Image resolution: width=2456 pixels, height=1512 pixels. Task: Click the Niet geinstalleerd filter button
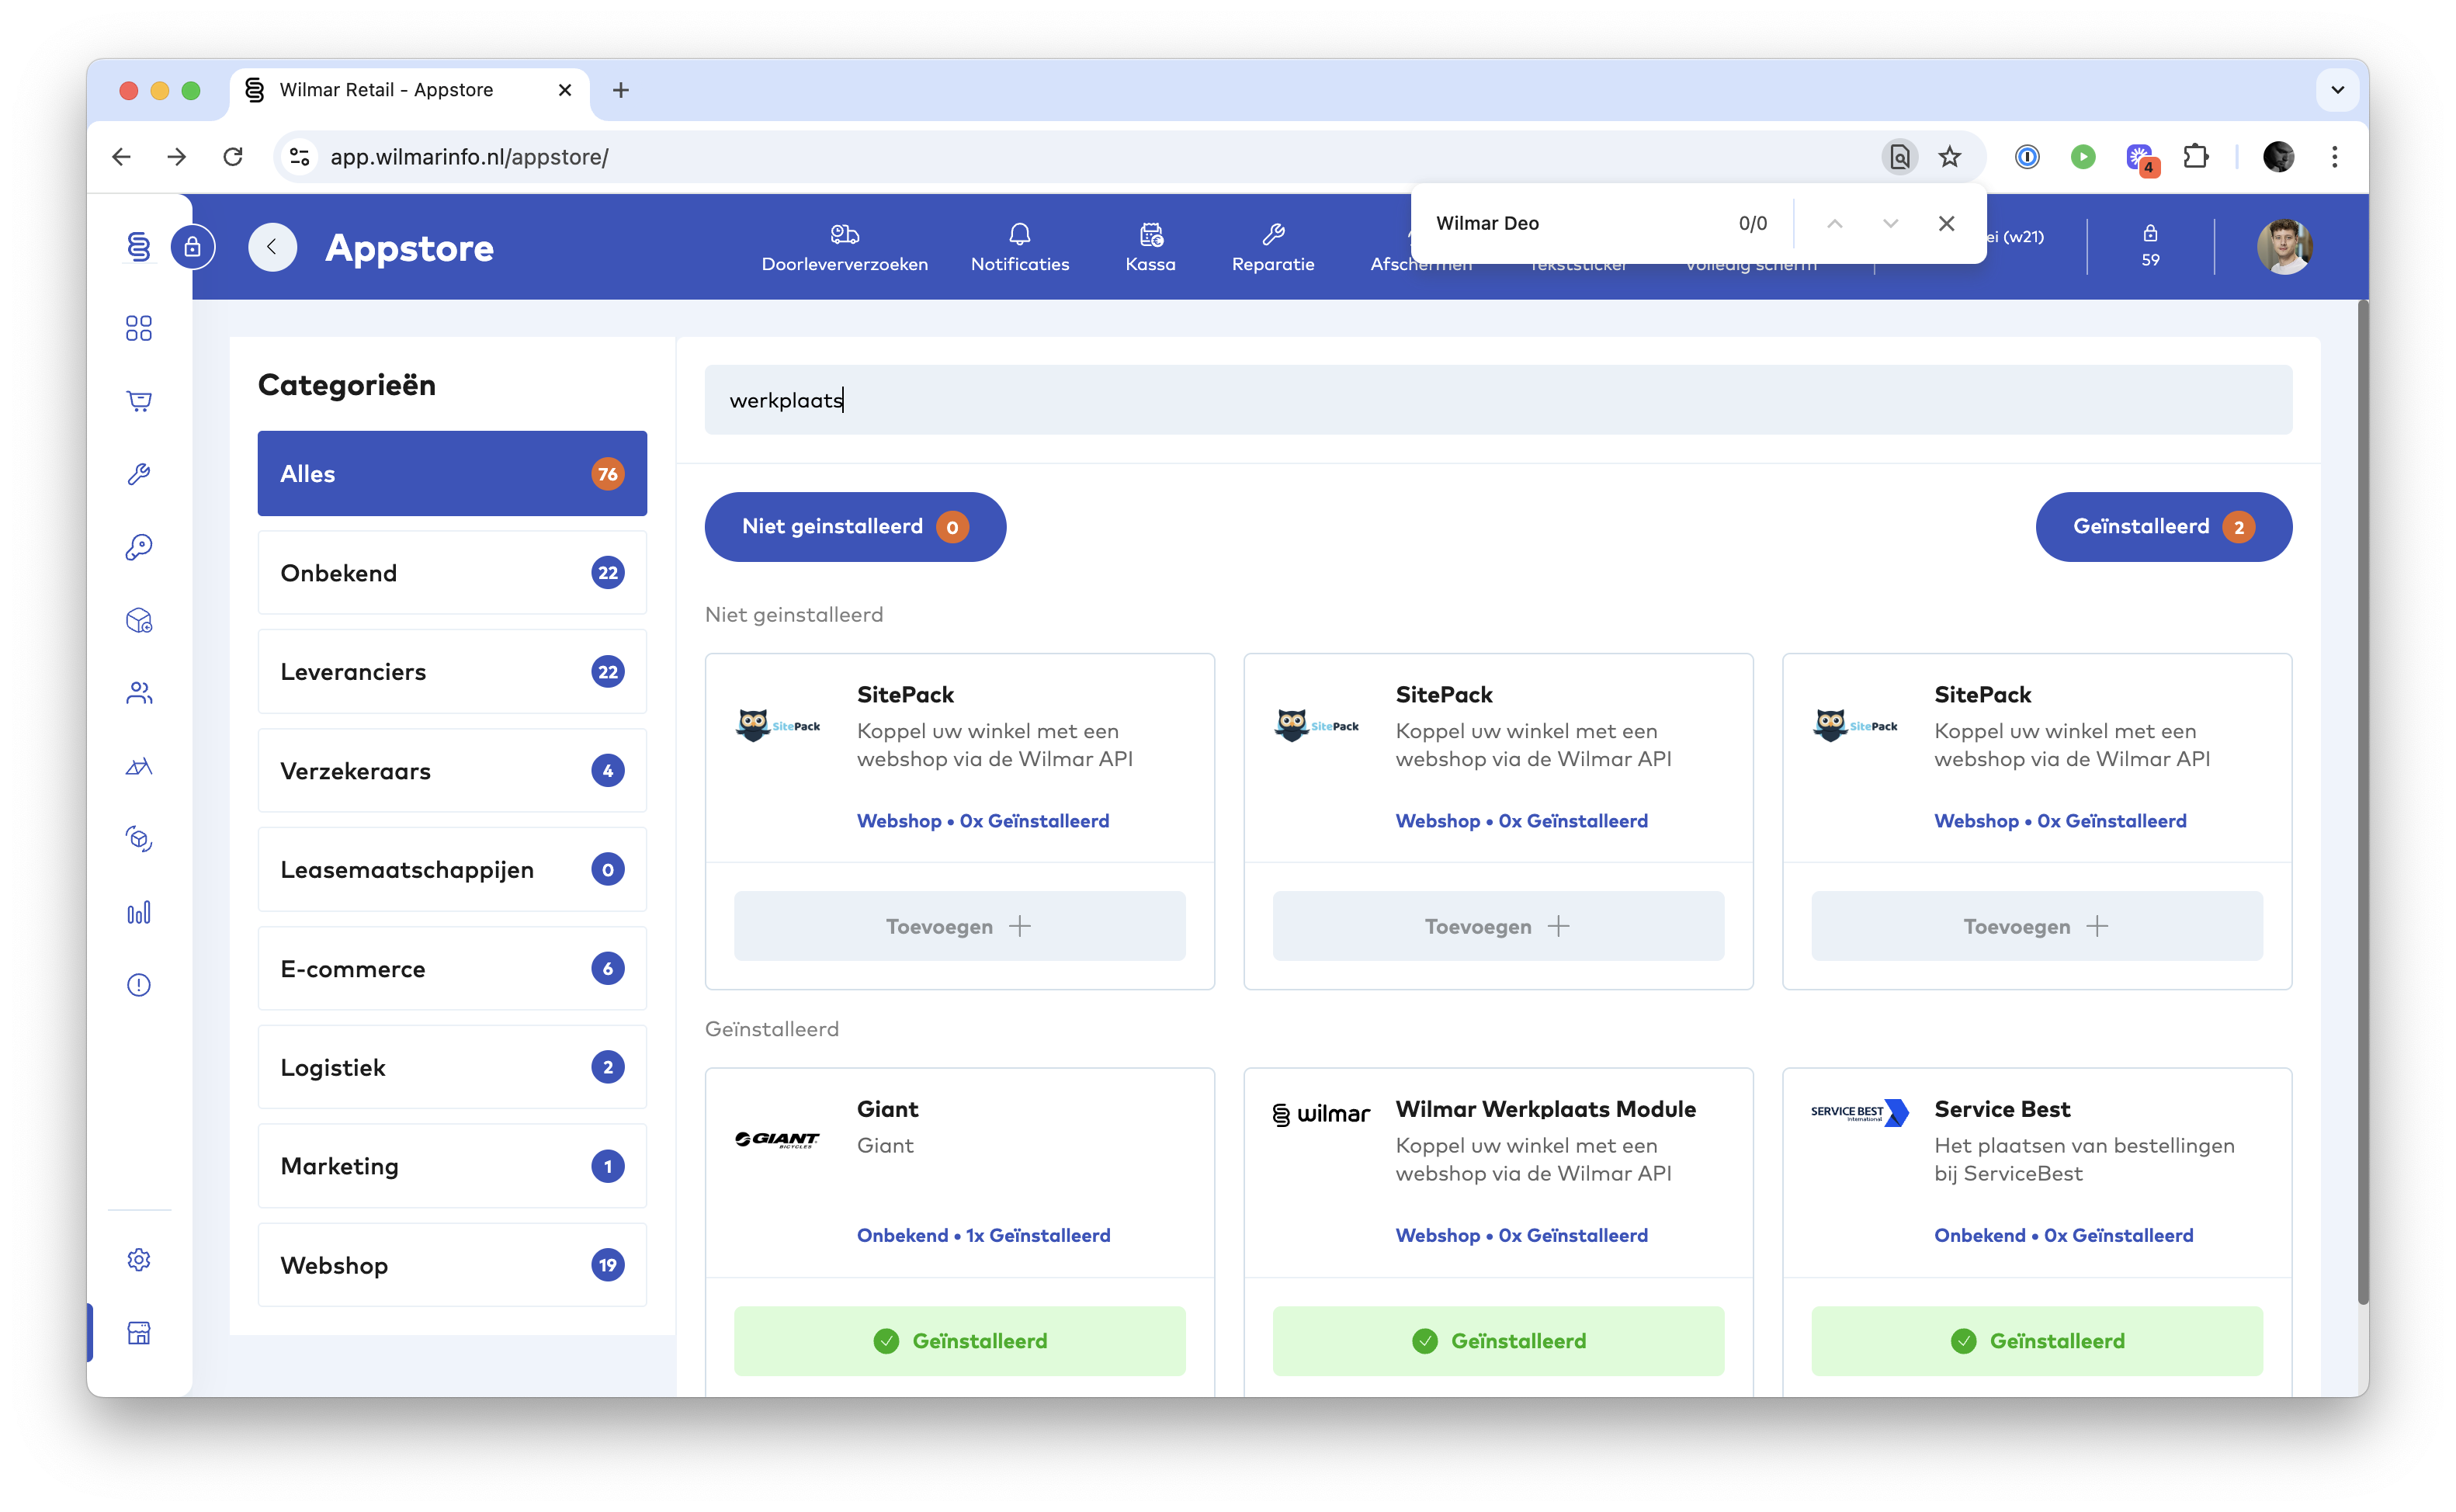coord(855,526)
